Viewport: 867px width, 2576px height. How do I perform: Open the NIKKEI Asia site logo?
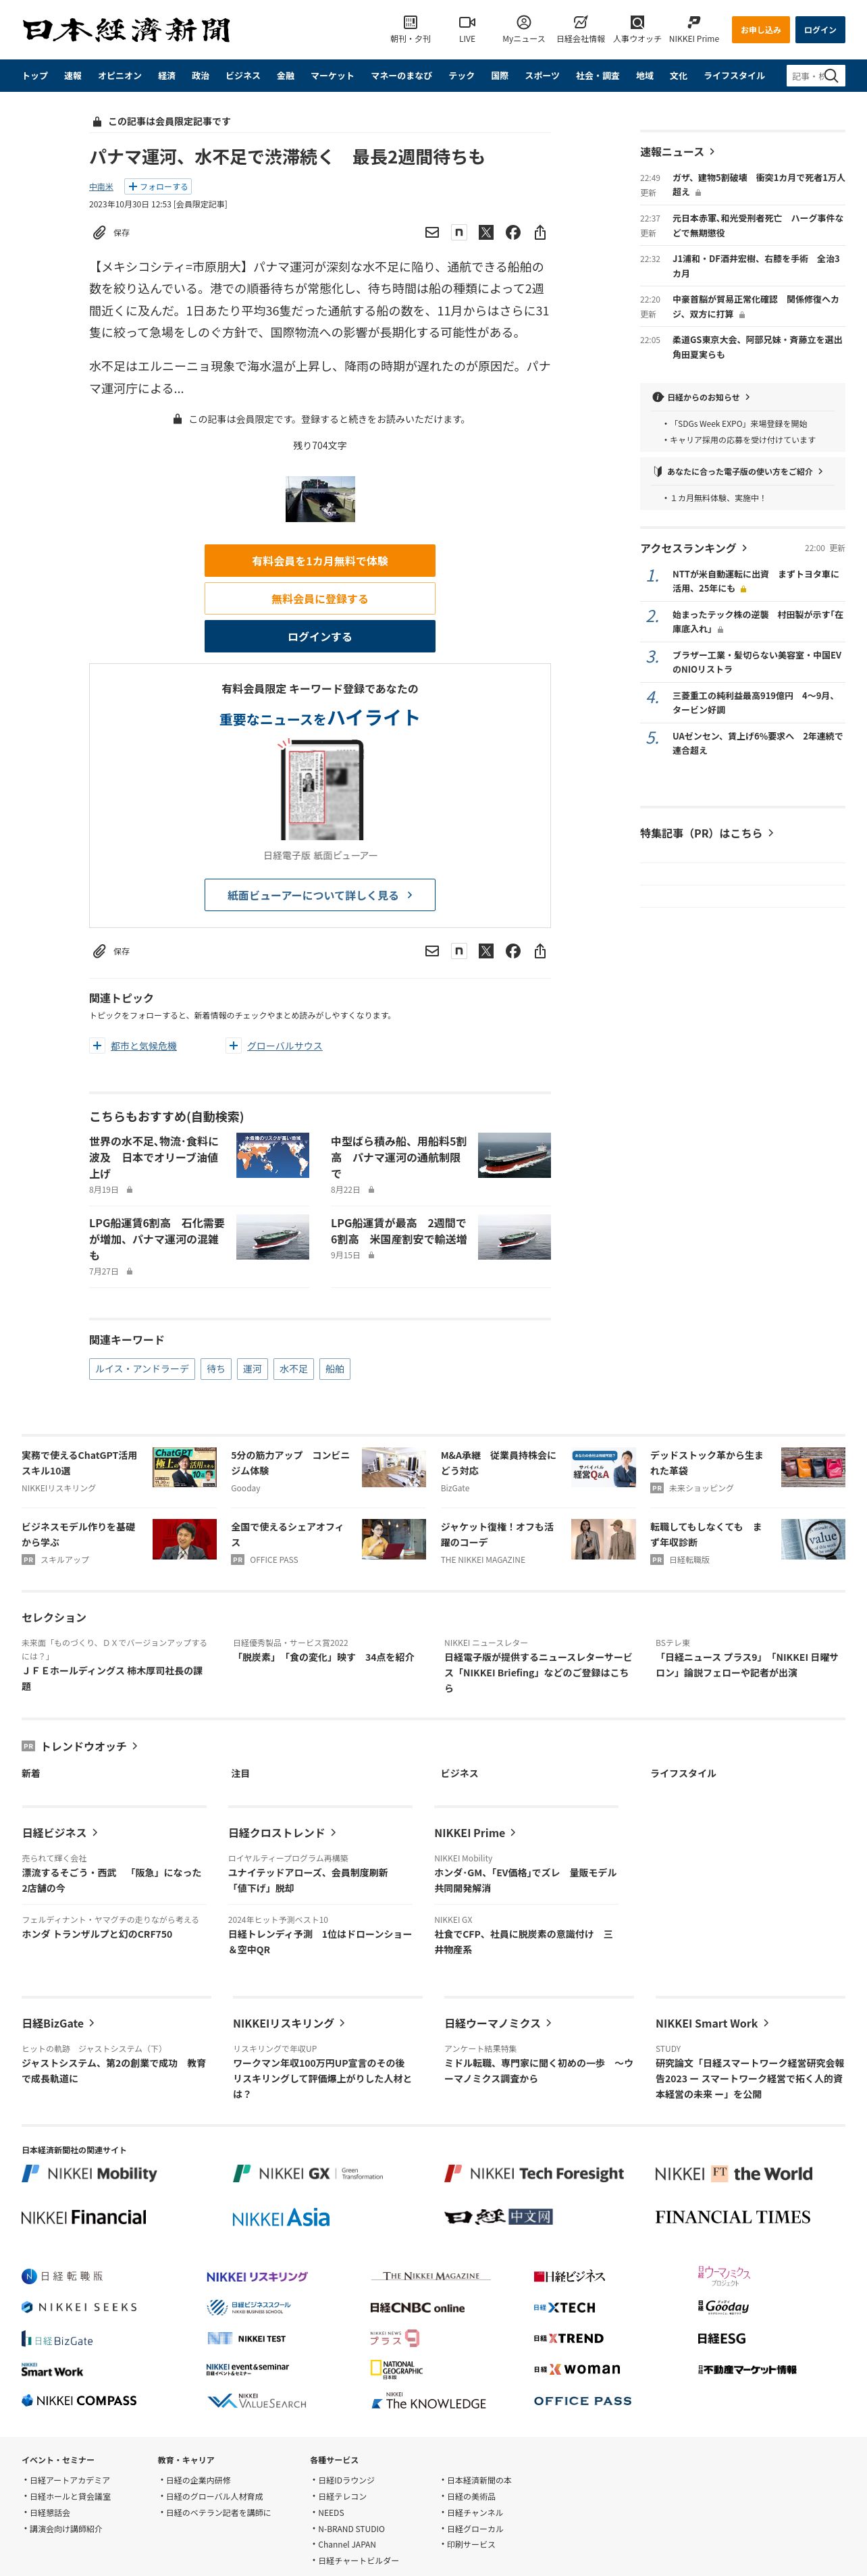pos(281,2218)
